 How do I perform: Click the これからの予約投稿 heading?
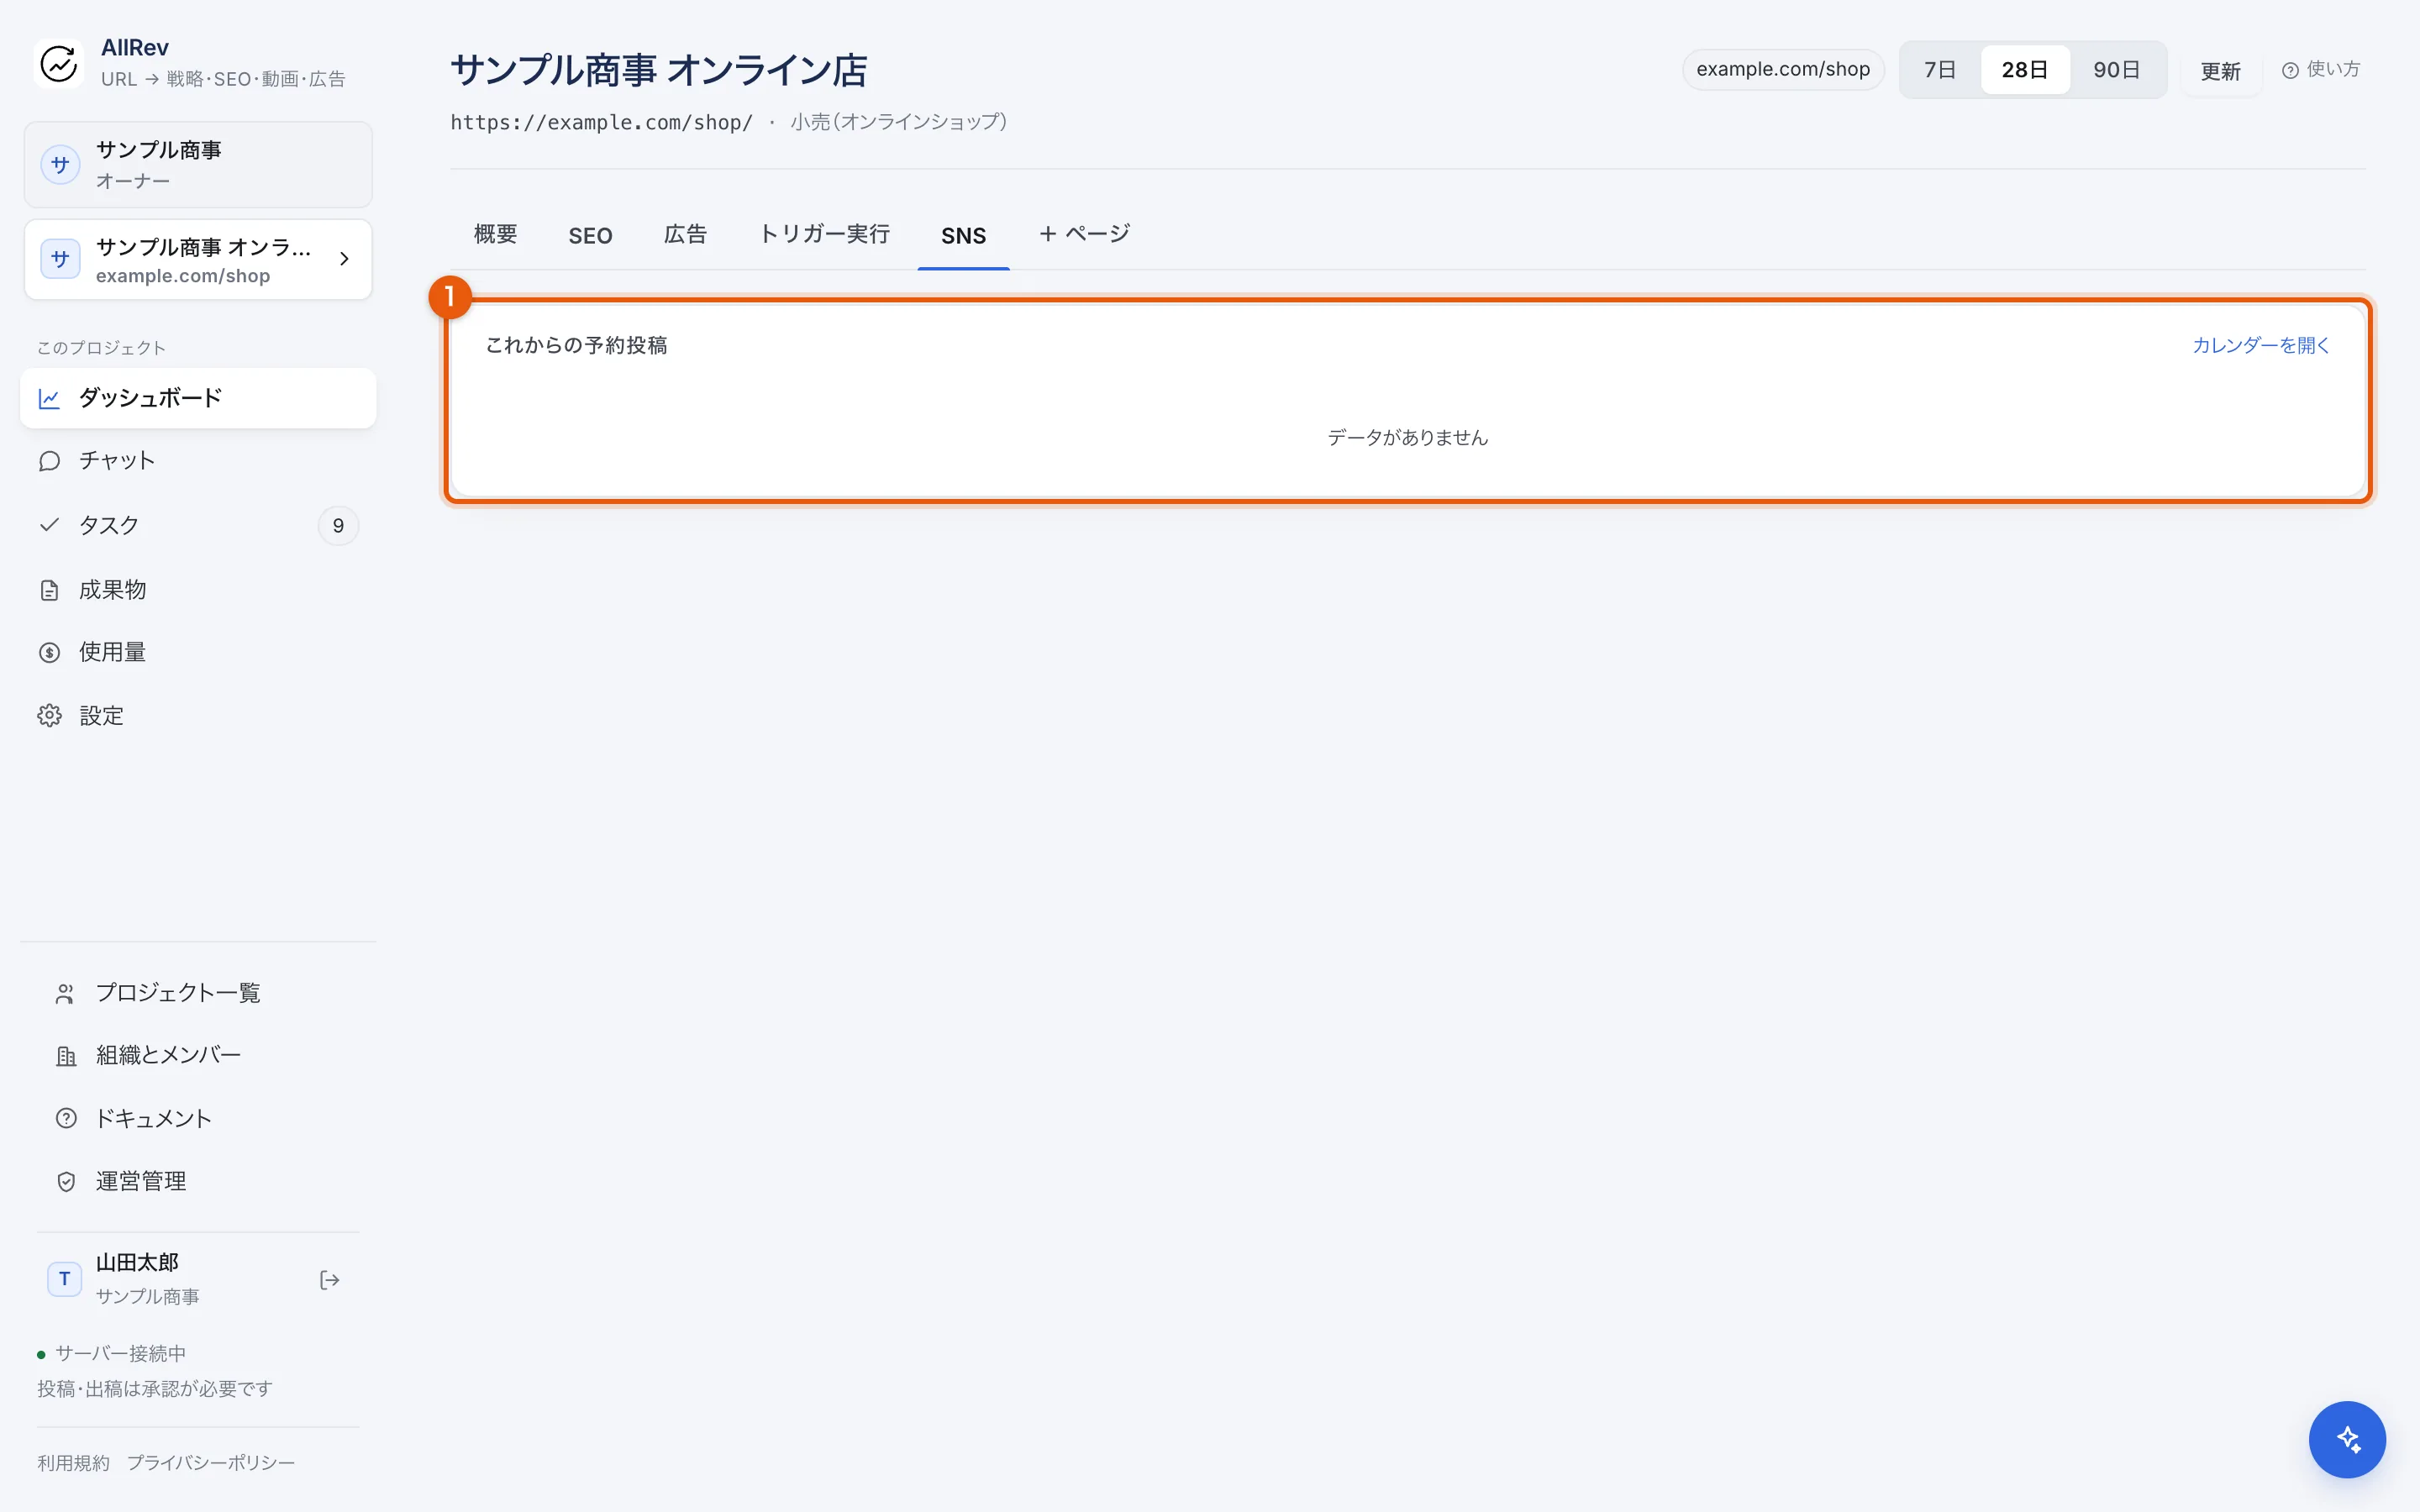[x=576, y=345]
